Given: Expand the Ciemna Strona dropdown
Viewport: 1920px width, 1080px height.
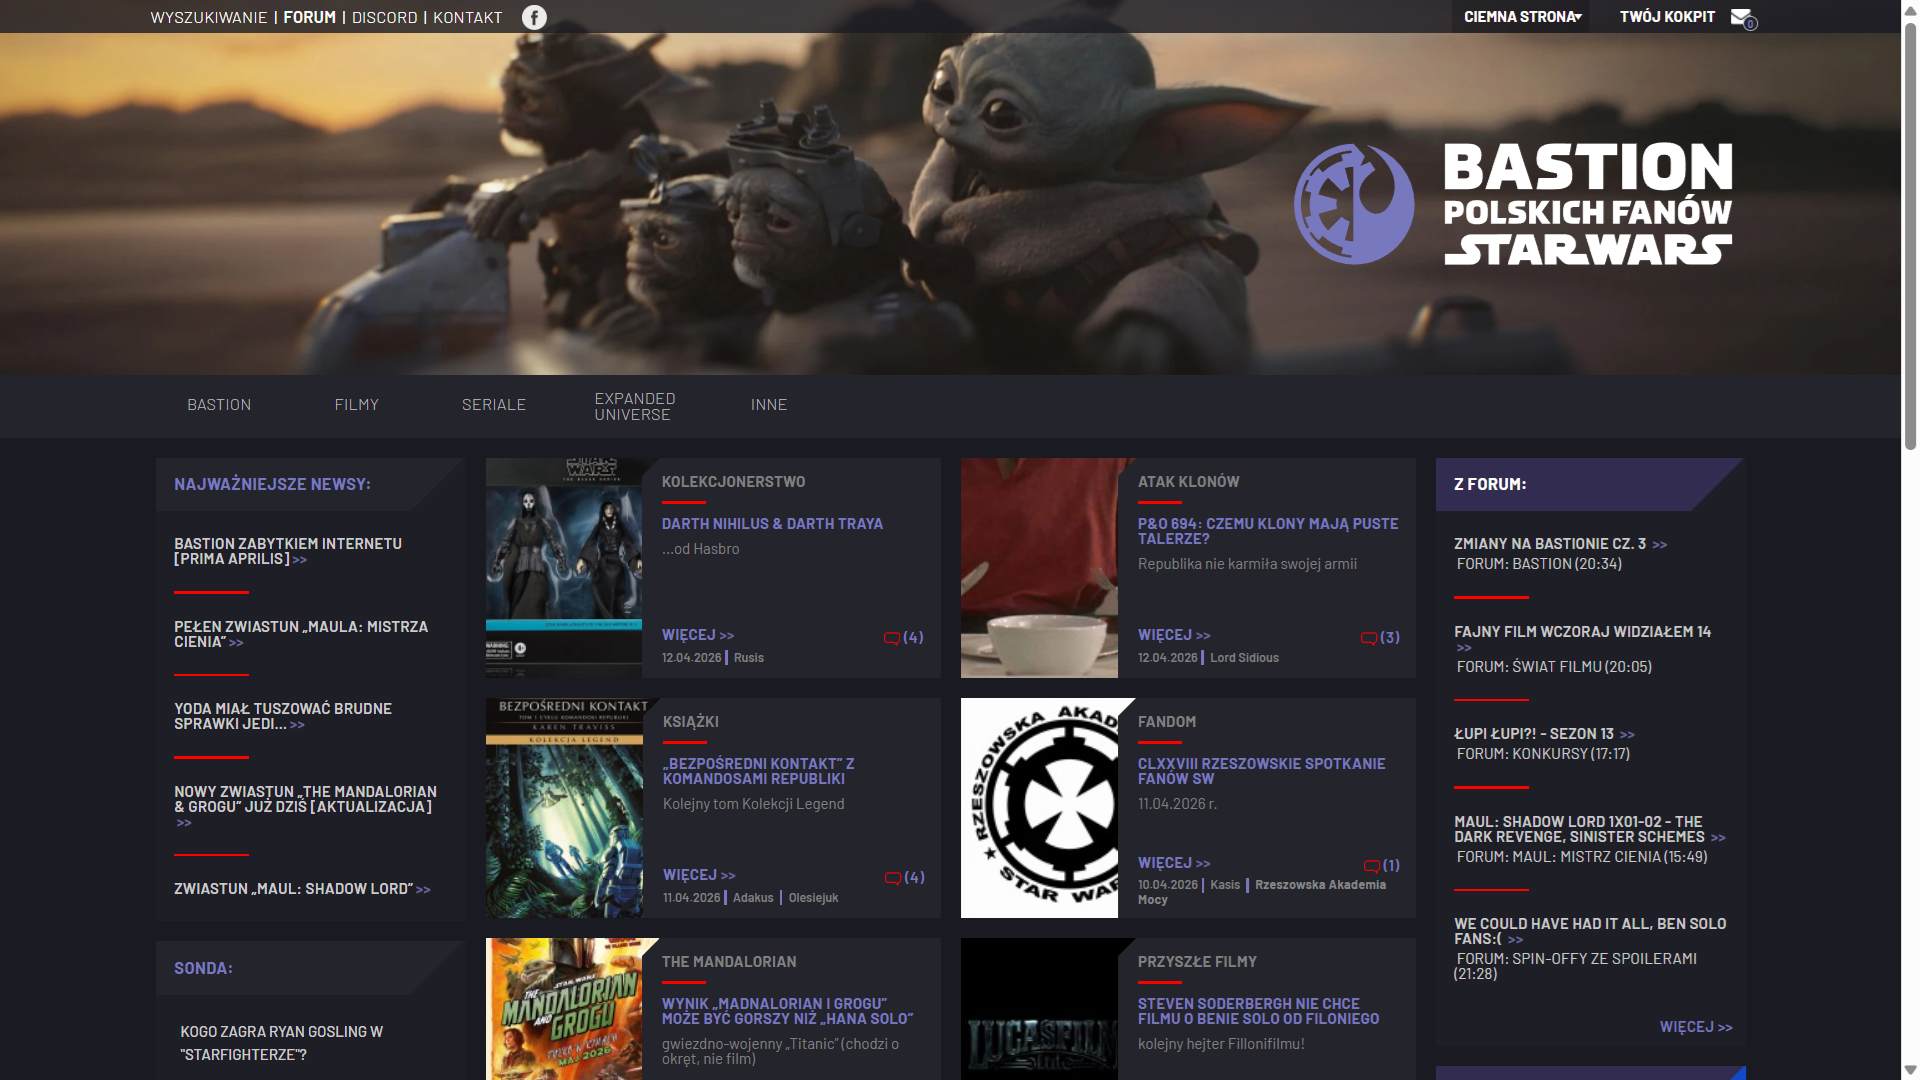Looking at the screenshot, I should click(1522, 17).
